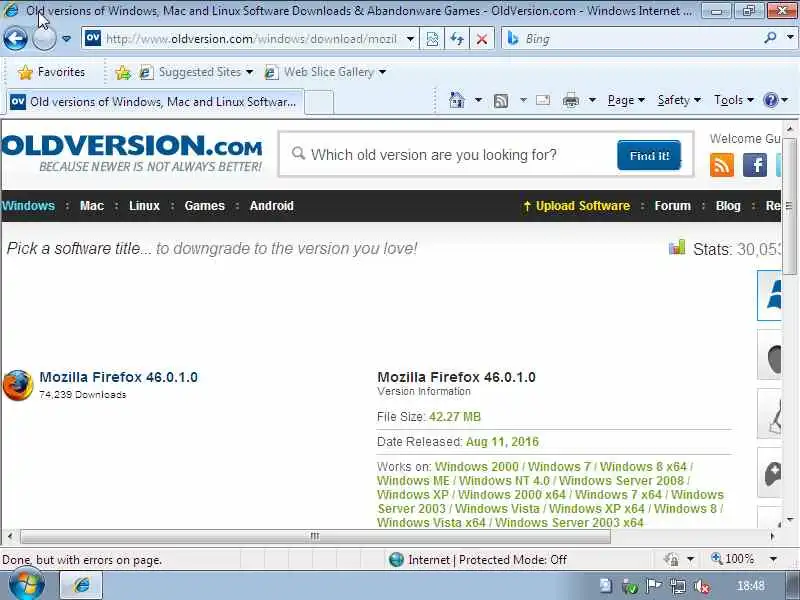Open the Tools menu
800x600 pixels.
tap(734, 100)
